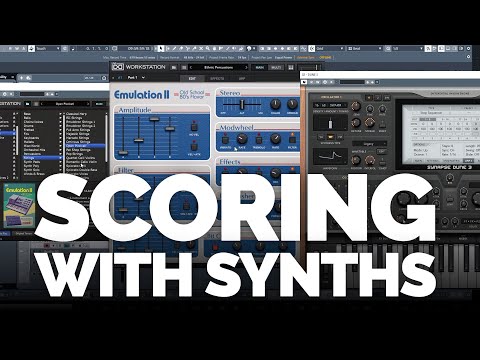Open folder icon in left UVI browser header
Image resolution: width=480 pixels, height=360 pixels.
28,104
